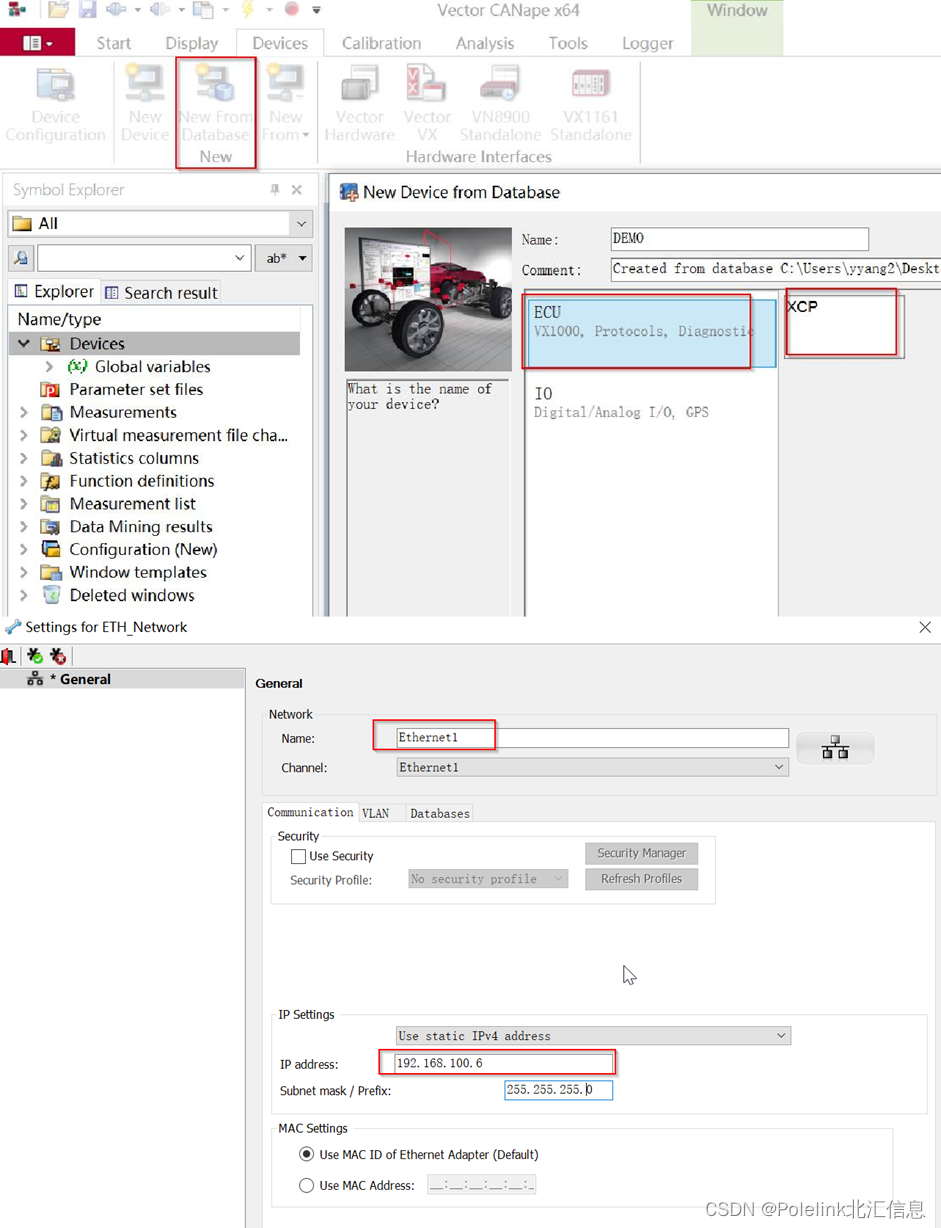The height and width of the screenshot is (1228, 941).
Task: Pin the Symbol Explorer panel
Action: click(x=275, y=190)
